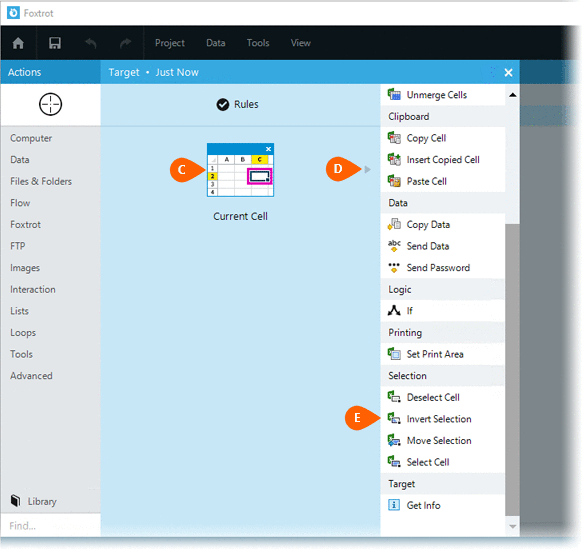Image resolution: width=584 pixels, height=559 pixels.
Task: Select the crosshair target selector icon
Action: click(50, 104)
